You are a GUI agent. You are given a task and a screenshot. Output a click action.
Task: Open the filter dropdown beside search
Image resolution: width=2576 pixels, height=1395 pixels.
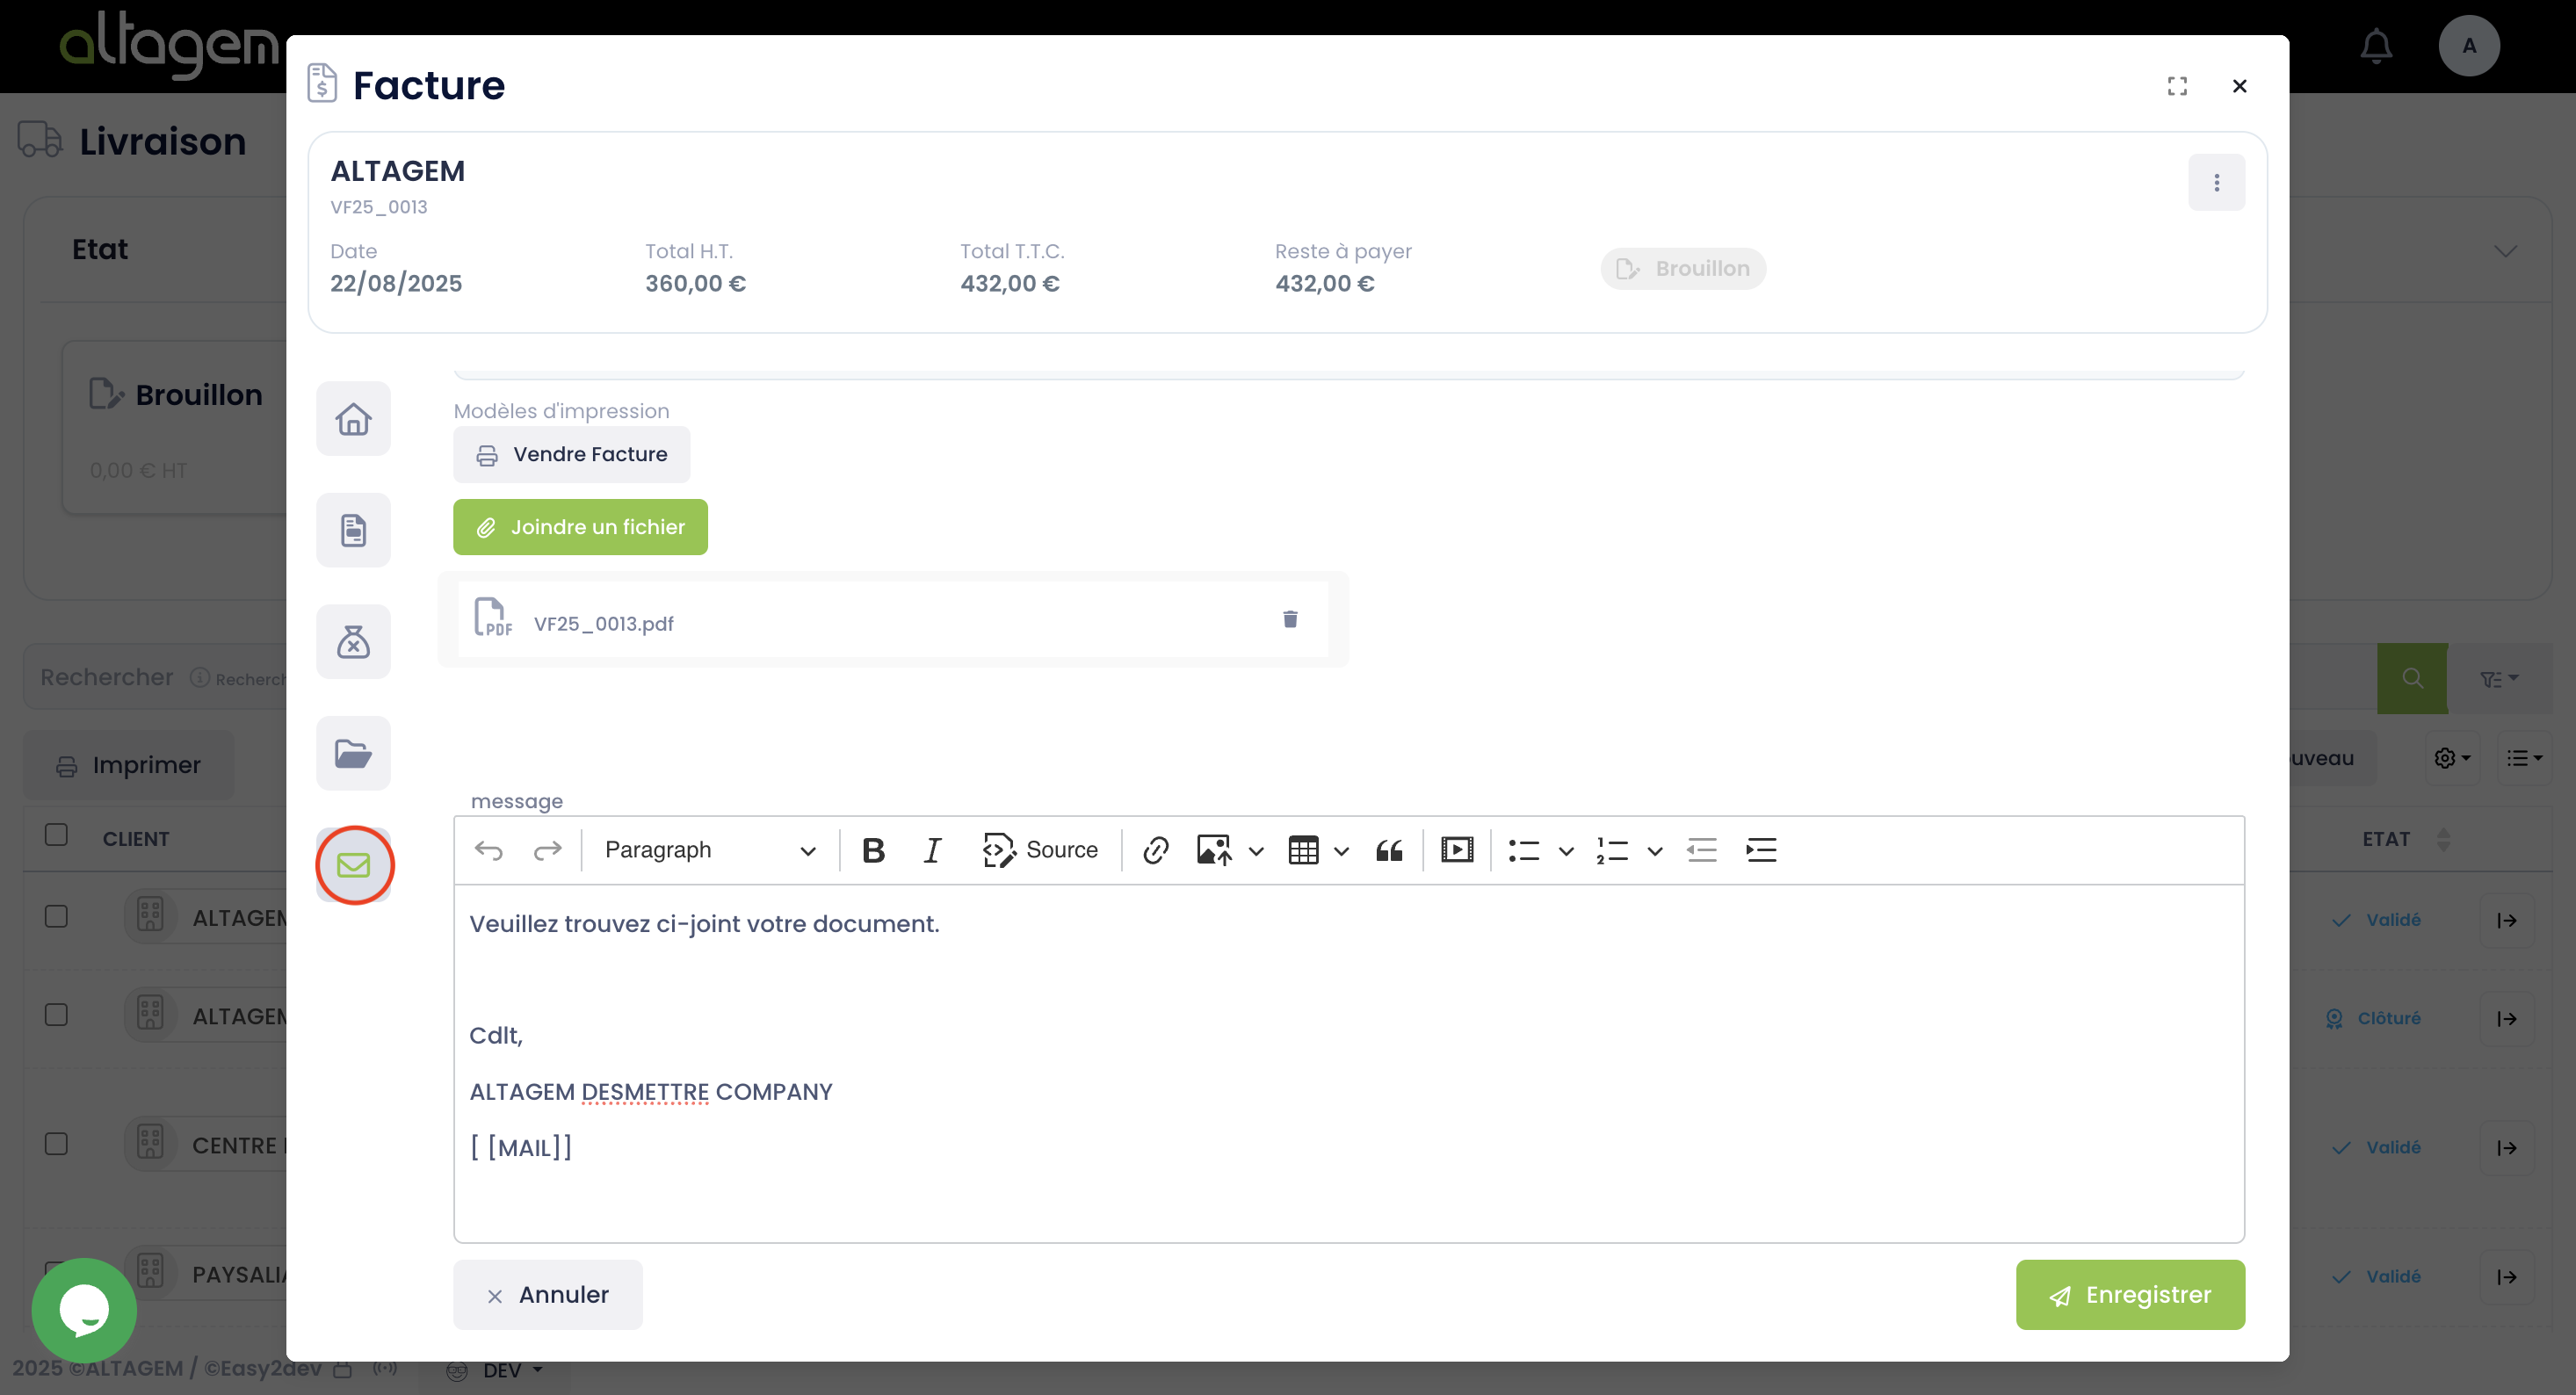[2498, 679]
